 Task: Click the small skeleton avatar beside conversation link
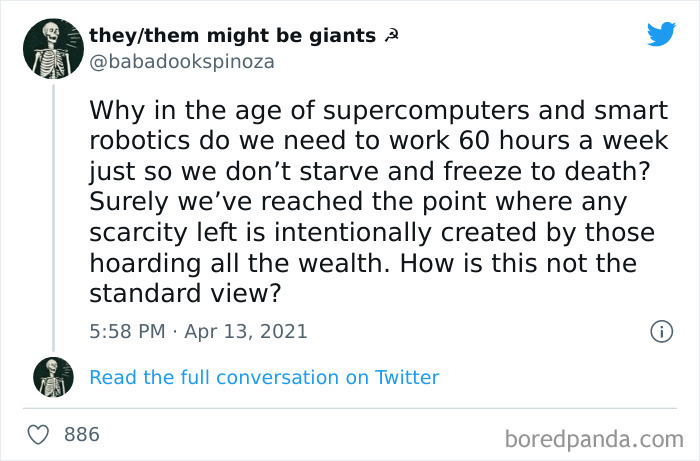tap(53, 376)
